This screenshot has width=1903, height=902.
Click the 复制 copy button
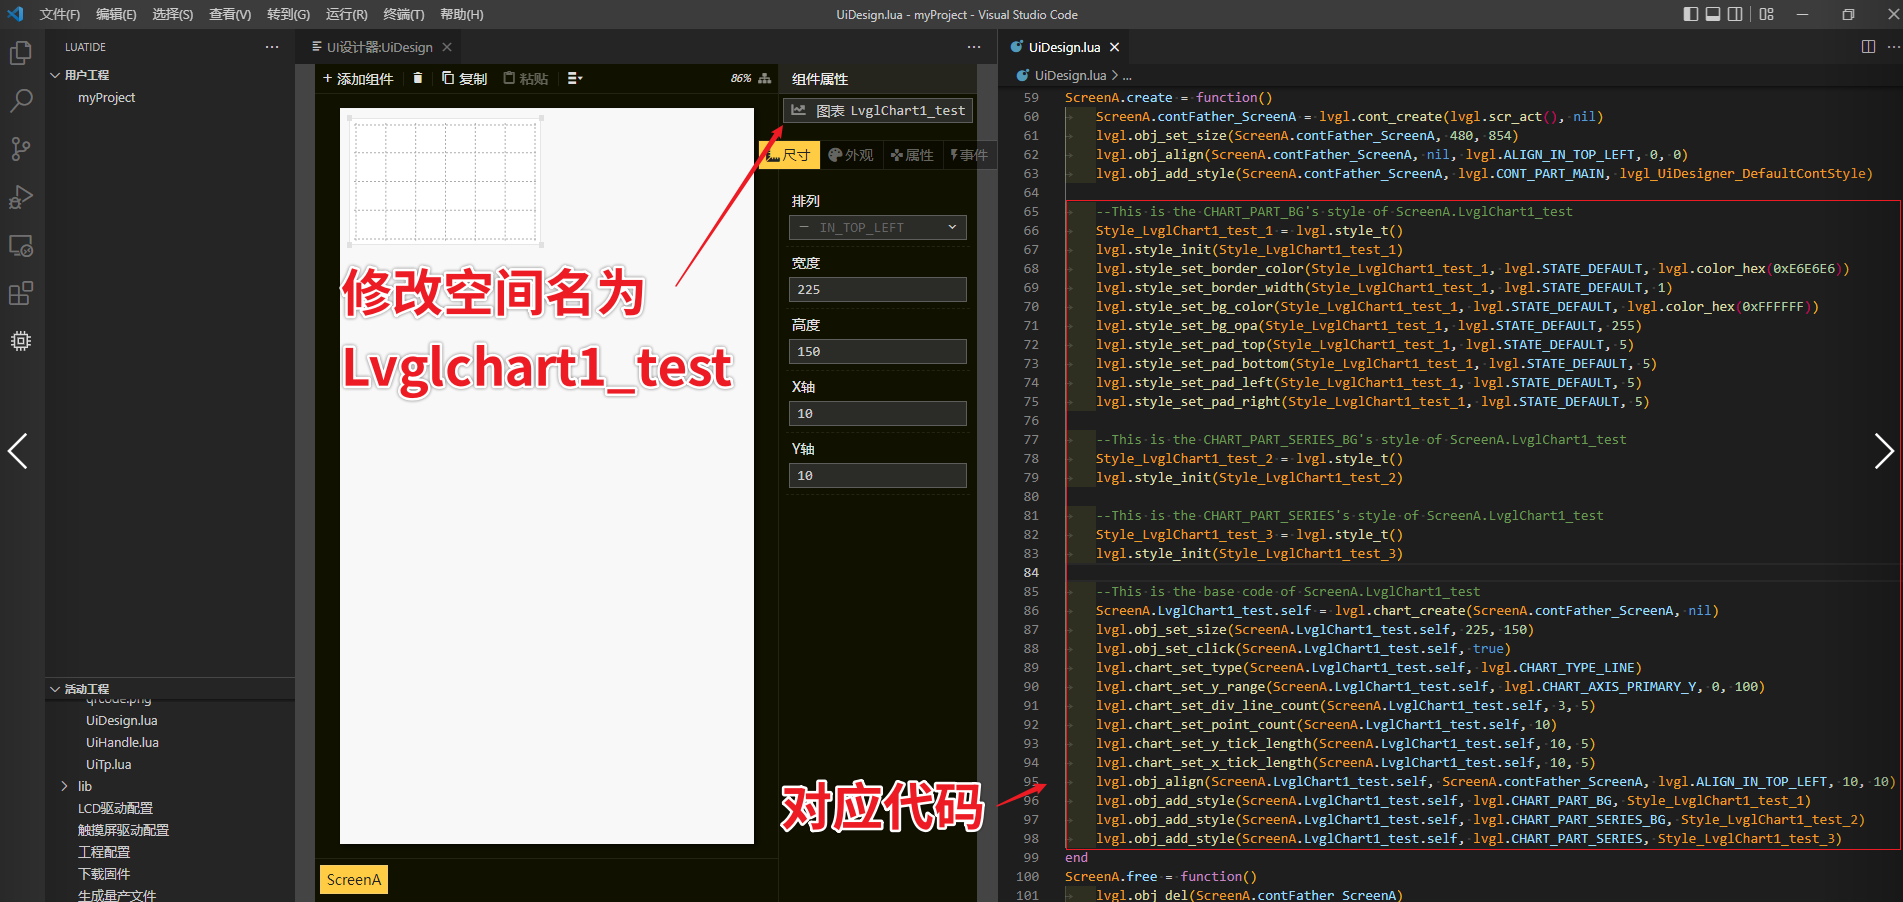coord(465,79)
